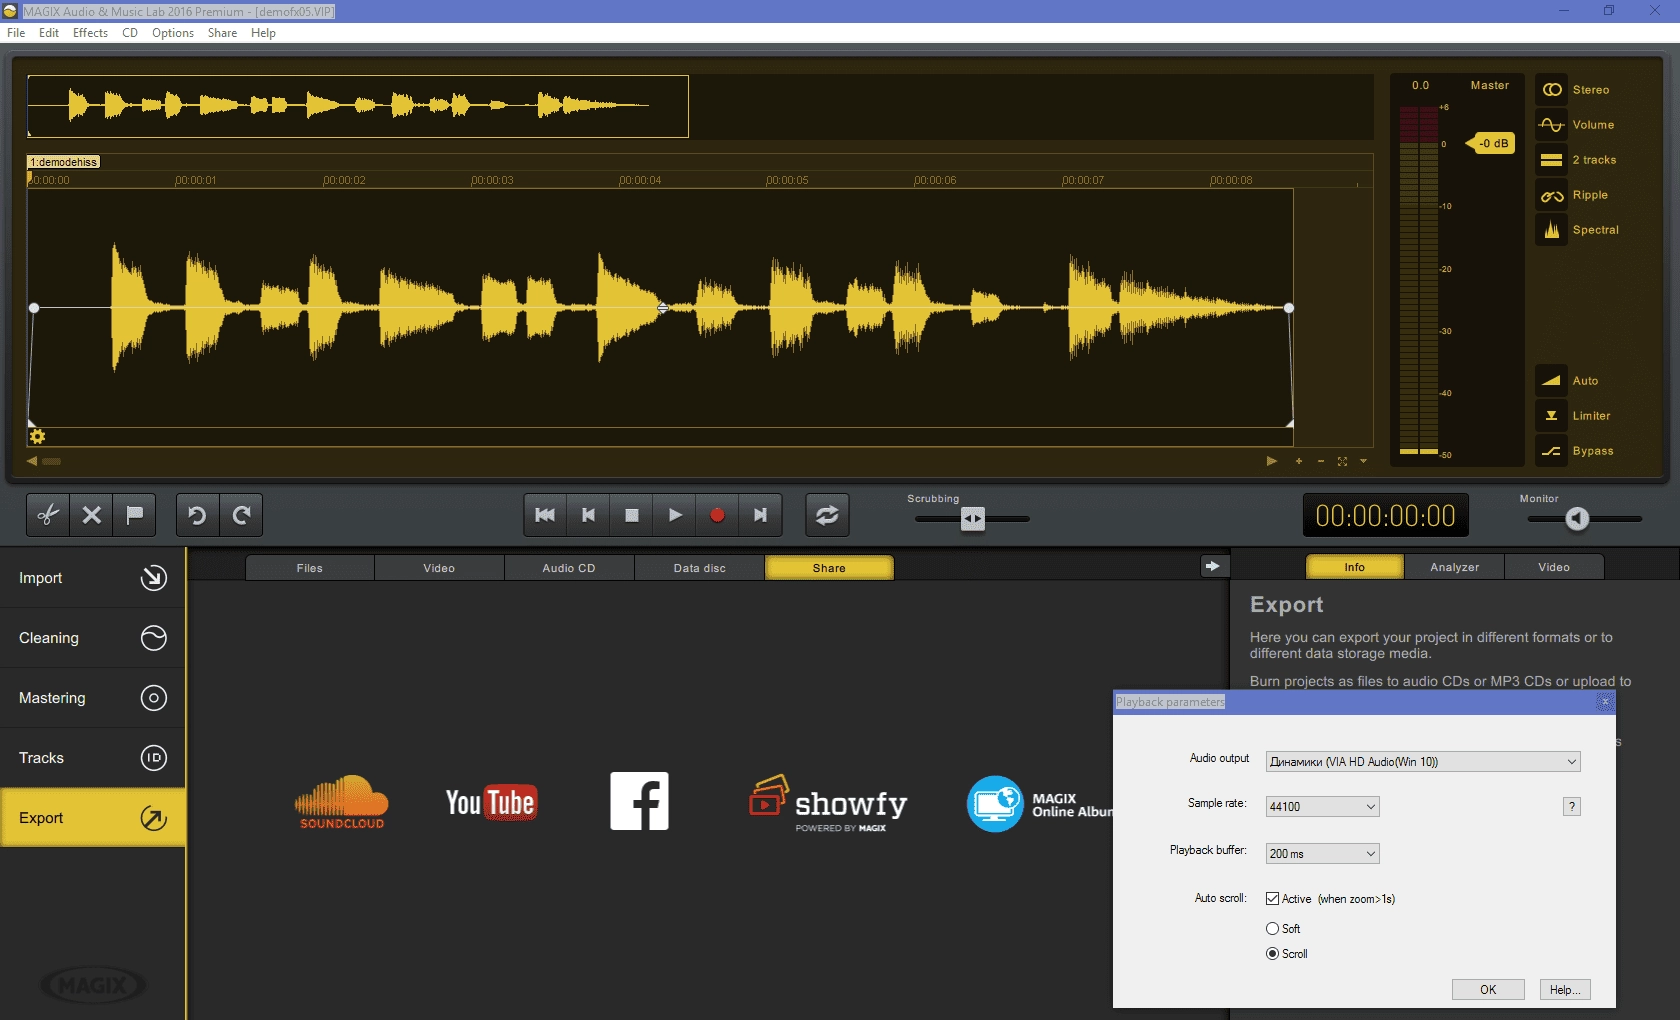Zoom out the waveform with minus icon
This screenshot has width=1680, height=1020.
(x=1321, y=461)
